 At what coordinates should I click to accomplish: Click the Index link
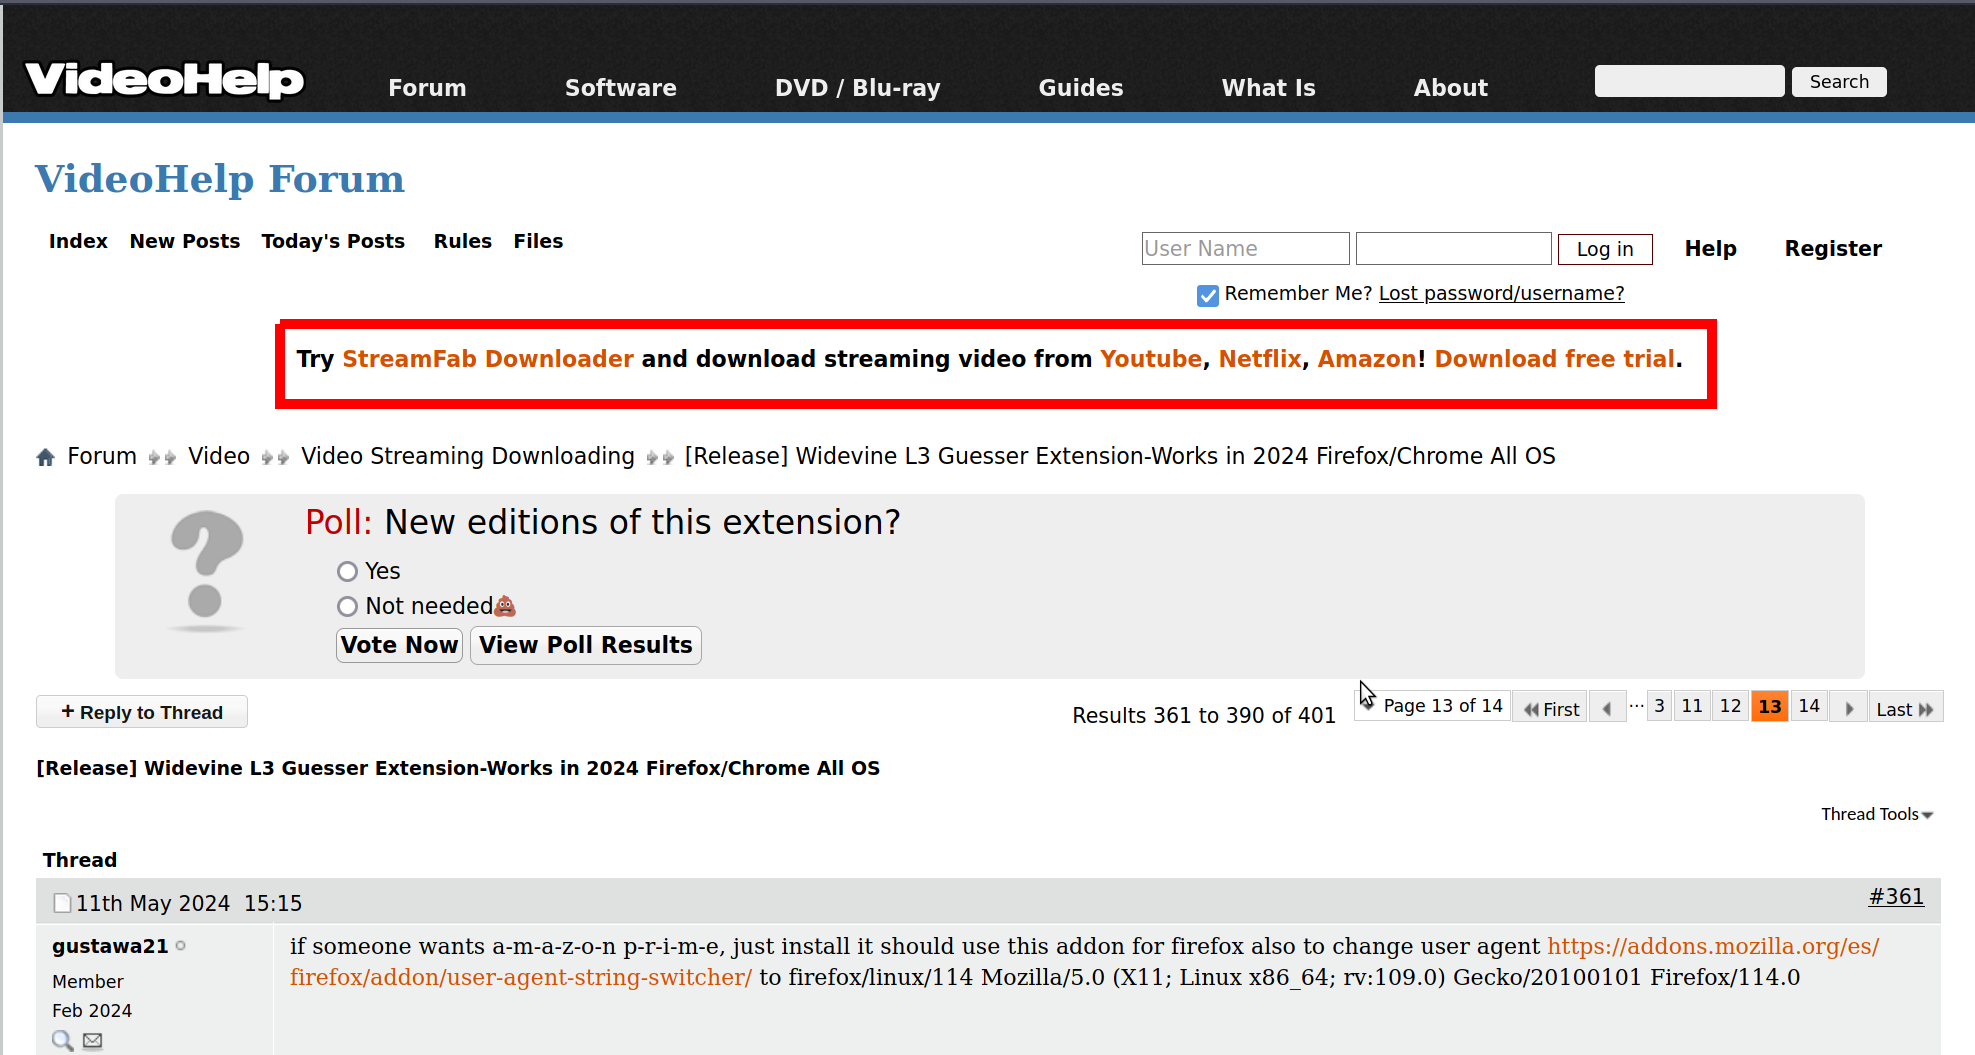78,241
